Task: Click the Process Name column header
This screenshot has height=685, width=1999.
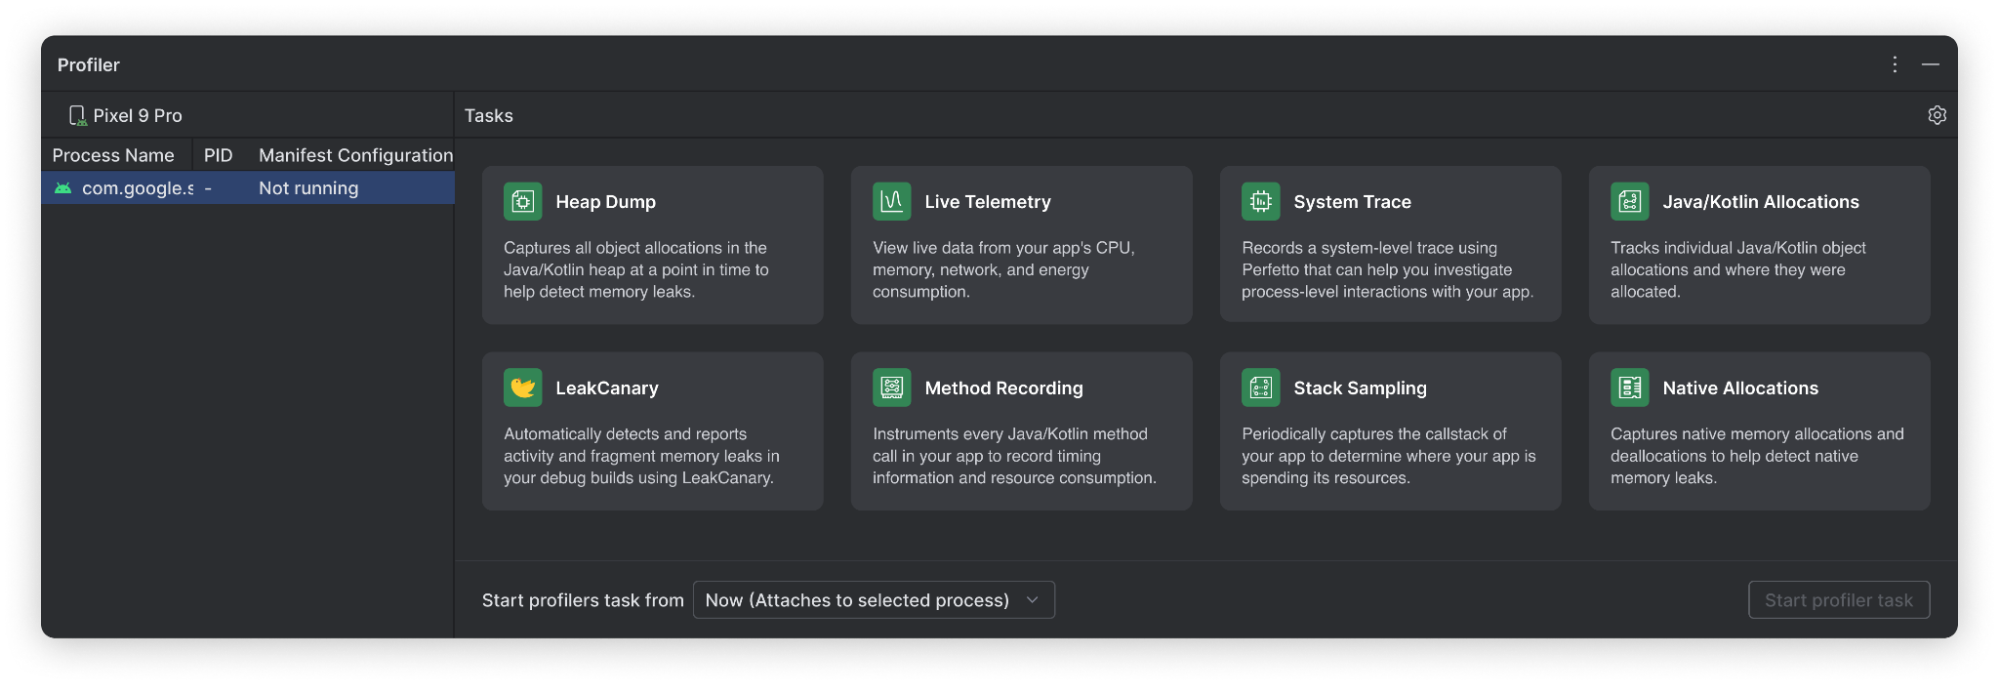Action: pos(113,155)
